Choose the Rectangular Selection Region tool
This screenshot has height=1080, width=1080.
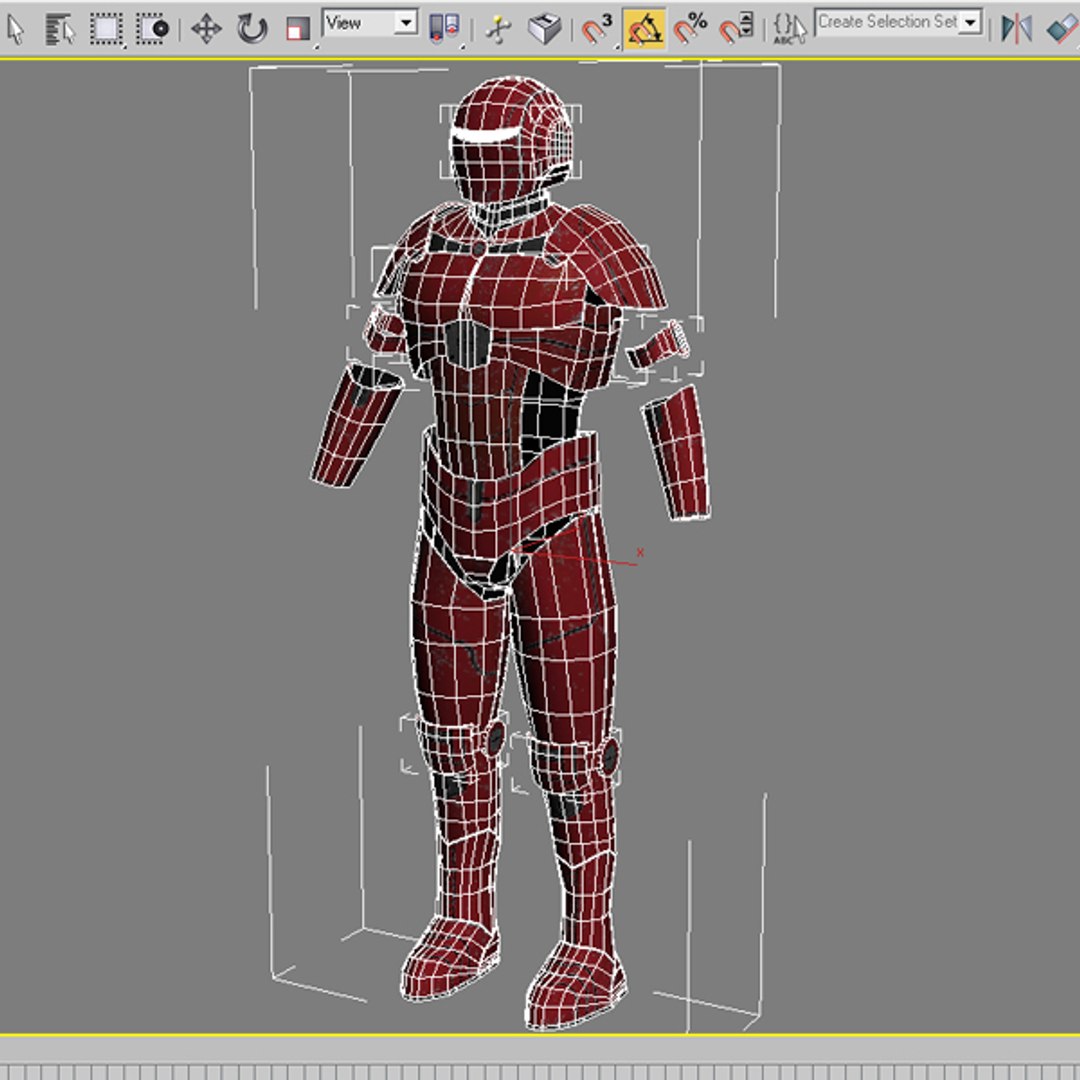105,29
